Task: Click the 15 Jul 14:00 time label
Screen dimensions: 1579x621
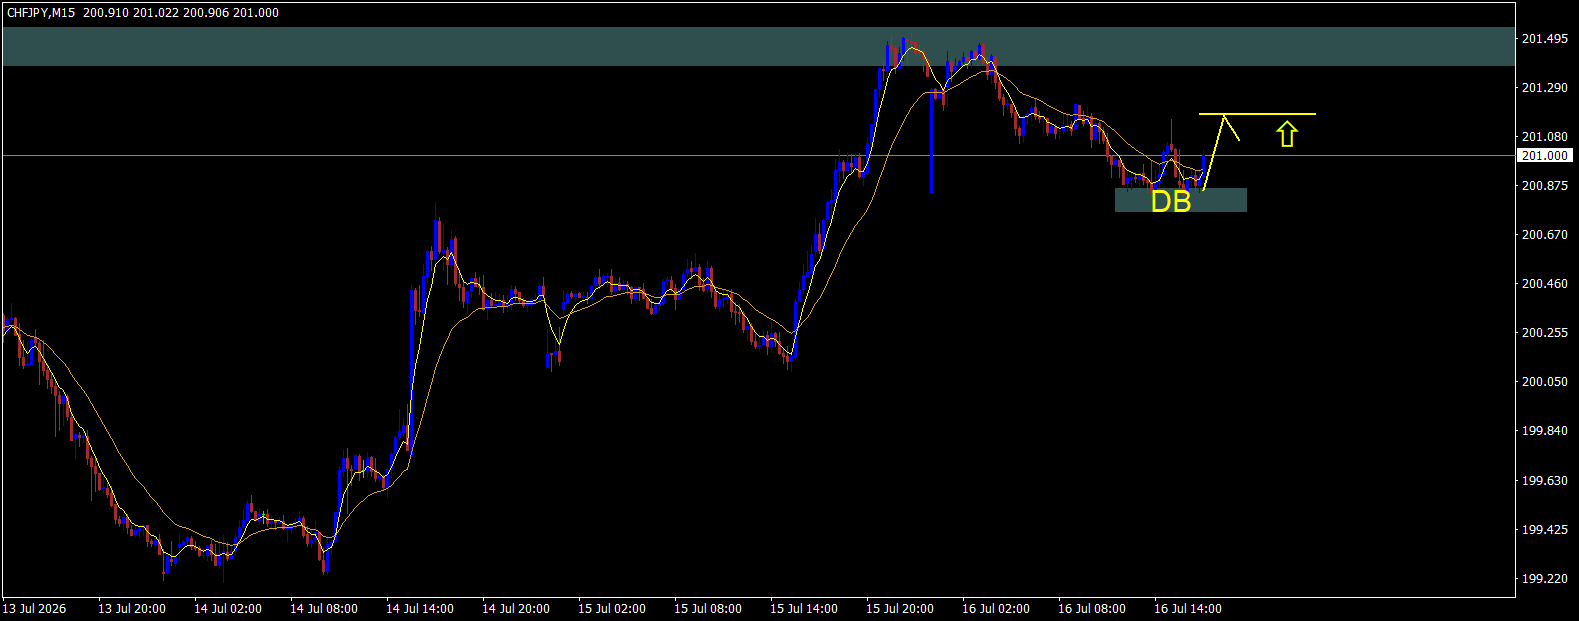Action: point(804,609)
